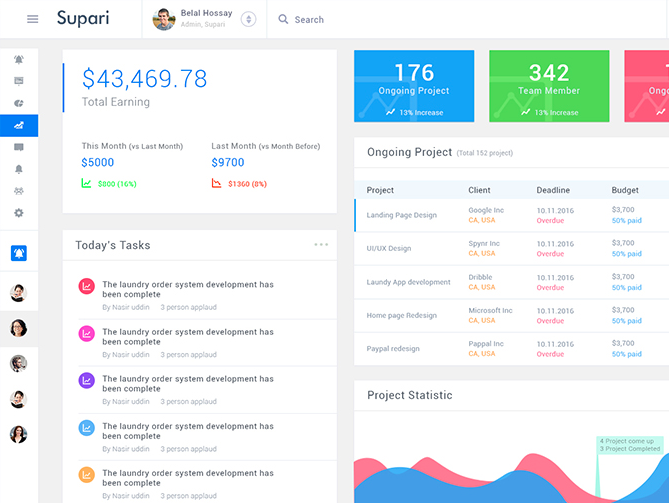Click the alarm bell icon atop sidebar

(x=19, y=60)
